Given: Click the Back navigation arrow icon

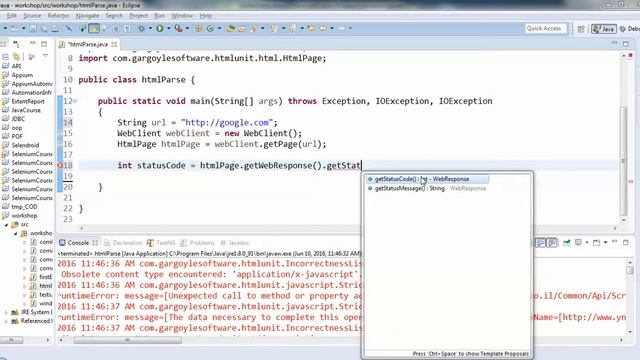Looking at the screenshot, I should coord(322,28).
